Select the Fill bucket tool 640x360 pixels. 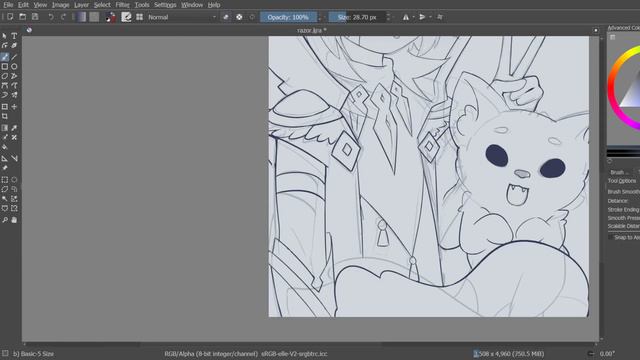pyautogui.click(x=4, y=147)
